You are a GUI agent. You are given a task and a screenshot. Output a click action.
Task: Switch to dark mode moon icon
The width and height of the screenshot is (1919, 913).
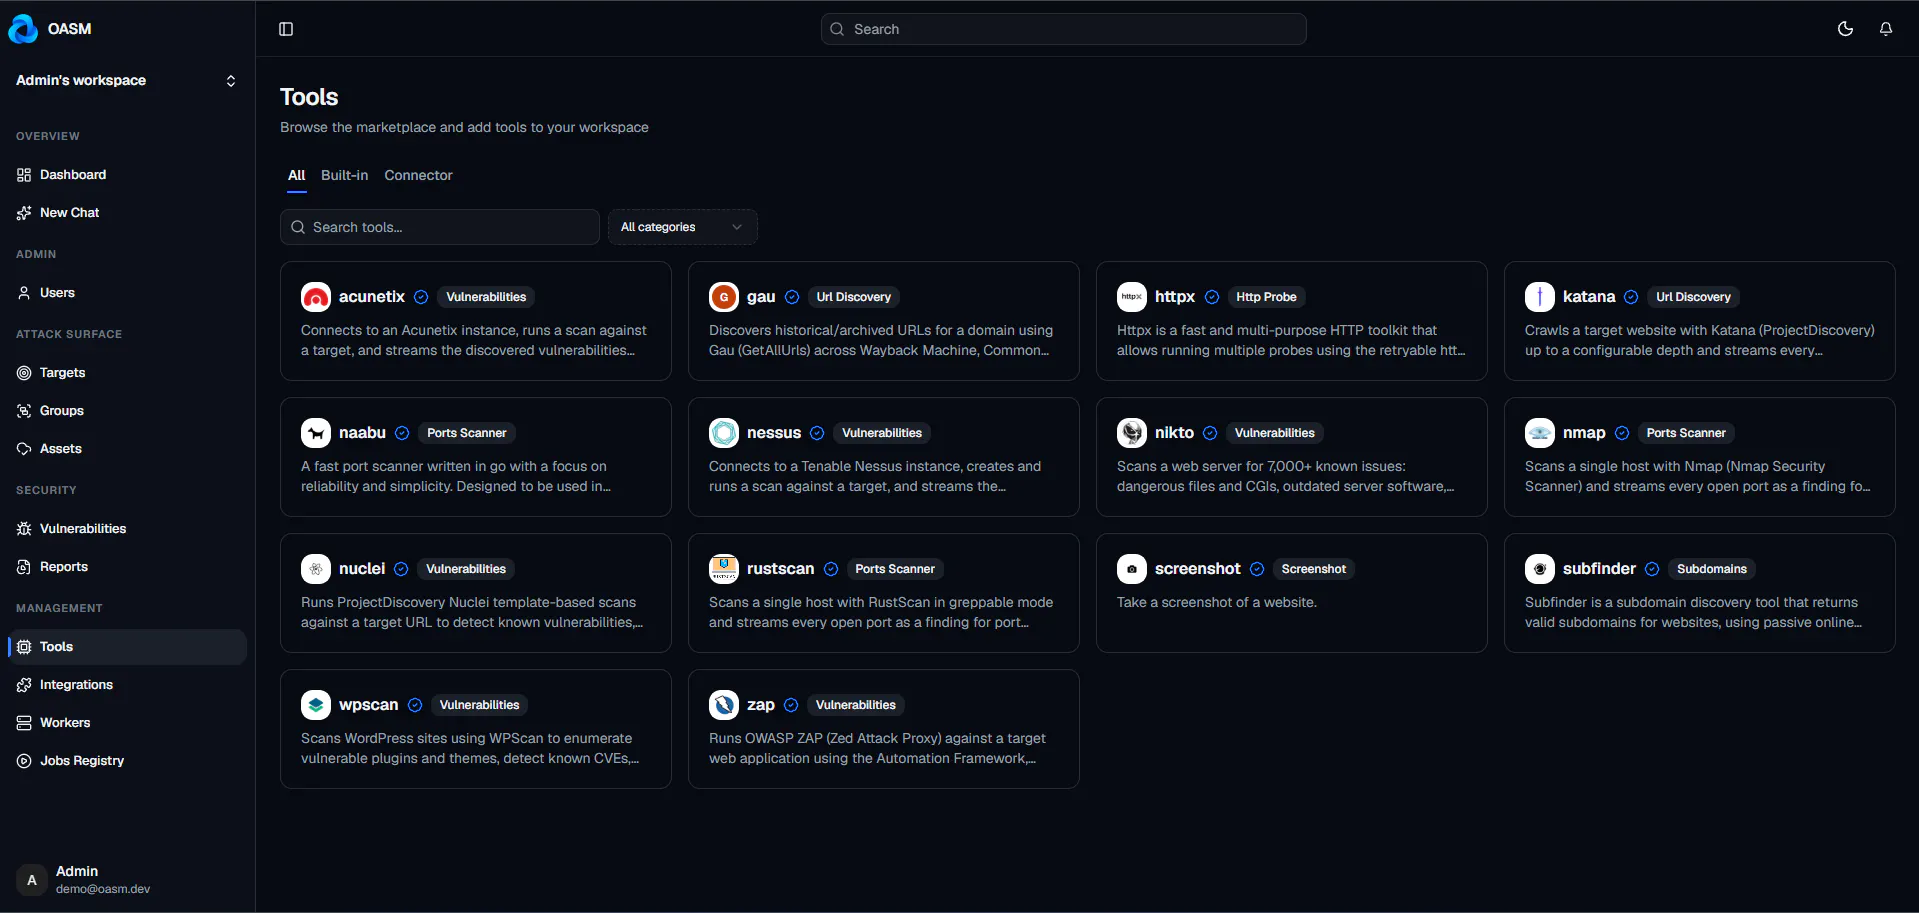1845,29
